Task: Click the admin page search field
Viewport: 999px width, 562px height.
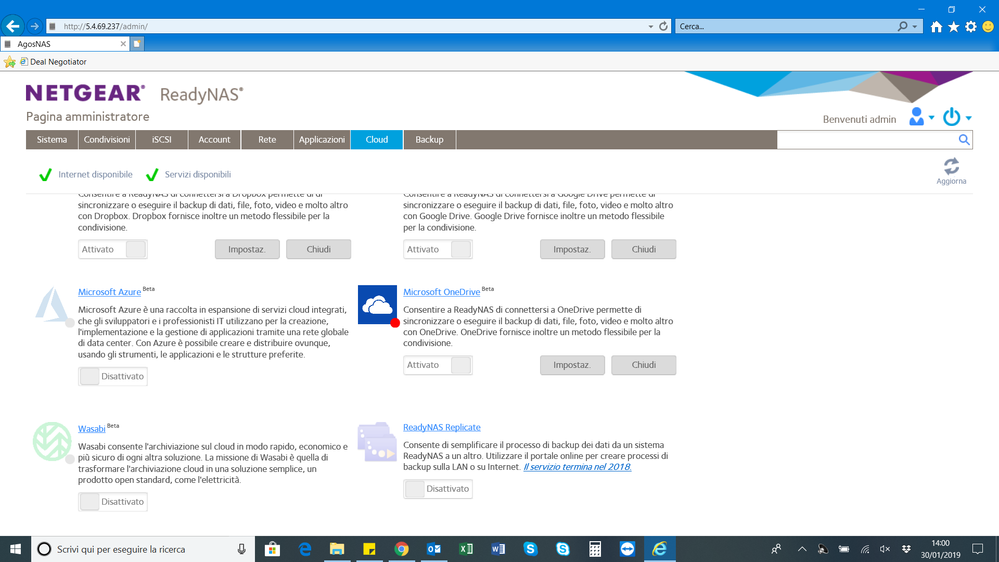Action: [867, 140]
